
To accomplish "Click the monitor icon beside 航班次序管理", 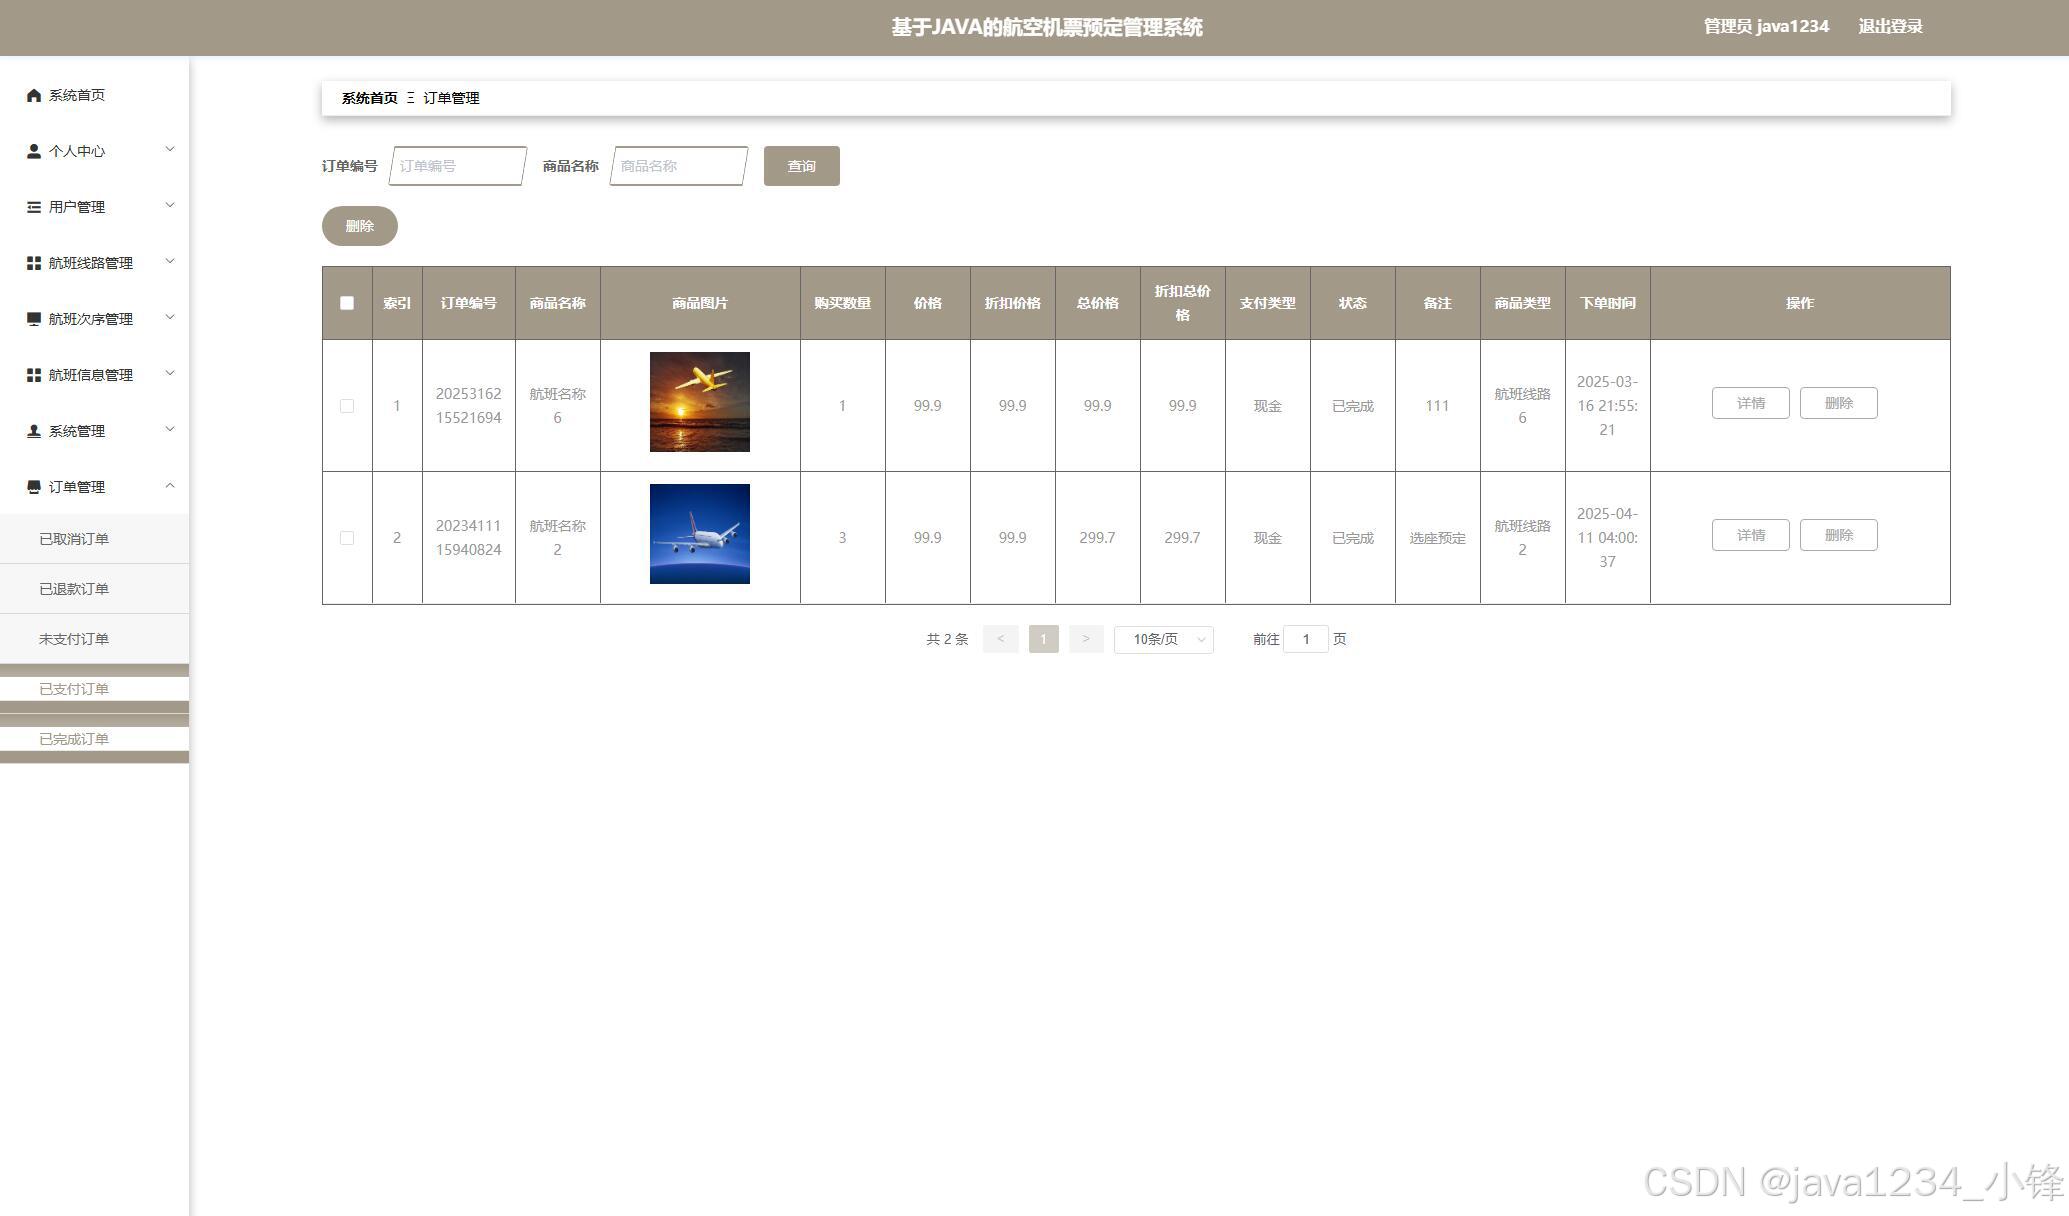I will coord(34,319).
